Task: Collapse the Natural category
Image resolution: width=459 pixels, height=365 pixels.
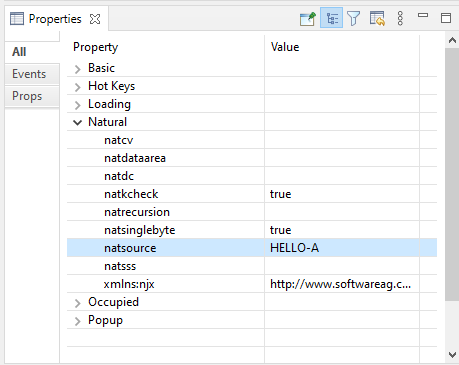Action: click(x=78, y=123)
